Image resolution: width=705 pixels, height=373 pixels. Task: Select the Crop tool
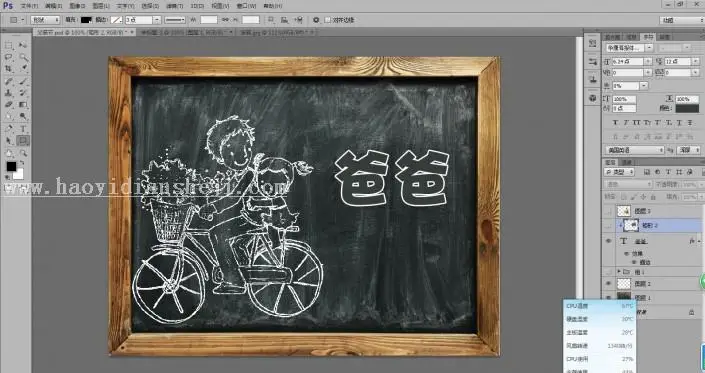pyautogui.click(x=9, y=69)
